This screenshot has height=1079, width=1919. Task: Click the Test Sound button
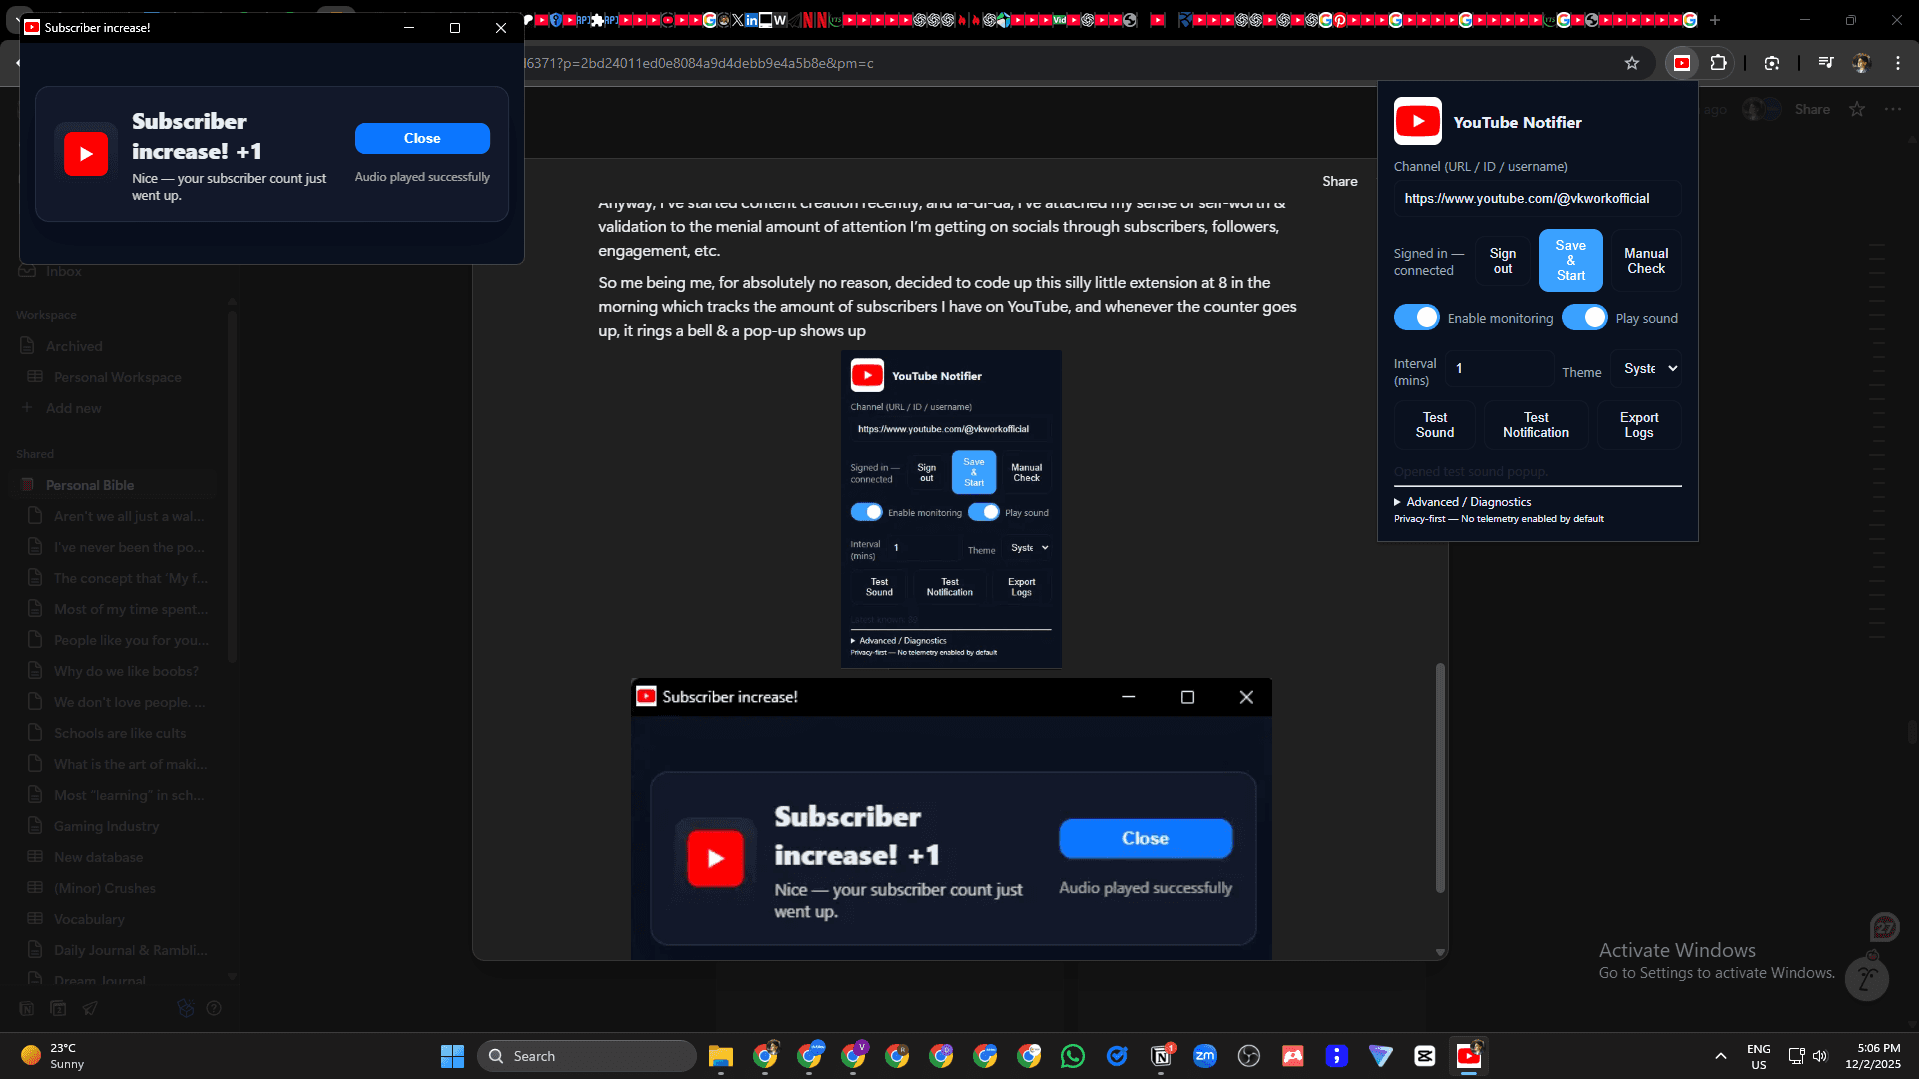[1435, 425]
